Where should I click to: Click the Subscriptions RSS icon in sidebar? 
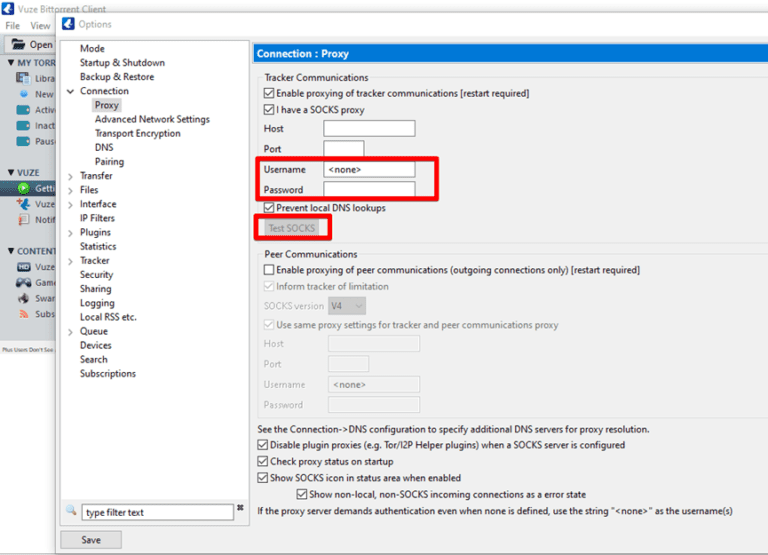click(x=24, y=314)
